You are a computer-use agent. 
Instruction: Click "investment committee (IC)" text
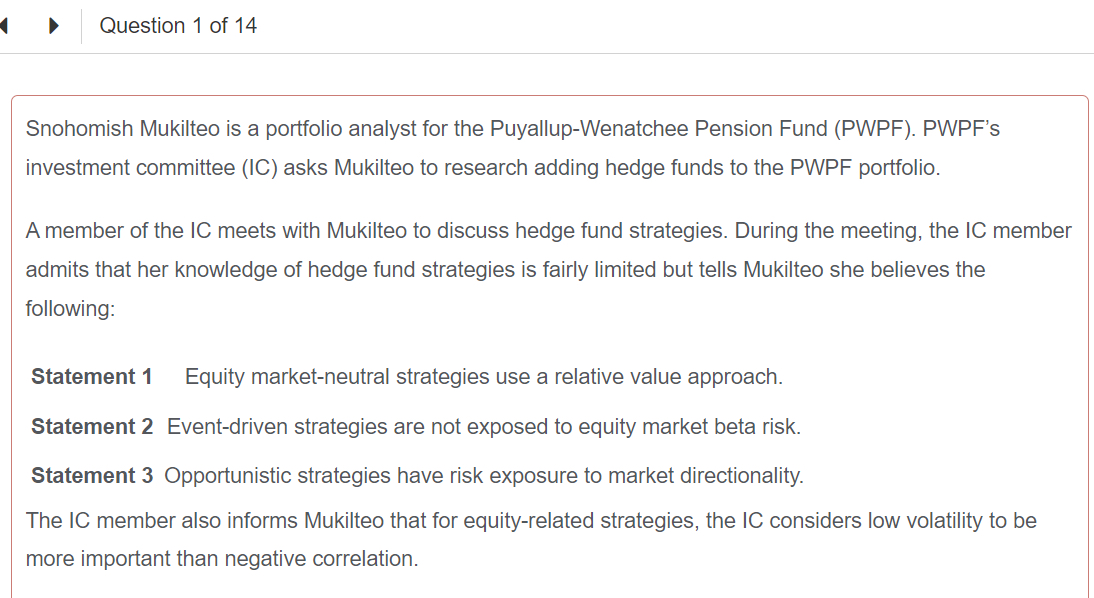pos(150,168)
